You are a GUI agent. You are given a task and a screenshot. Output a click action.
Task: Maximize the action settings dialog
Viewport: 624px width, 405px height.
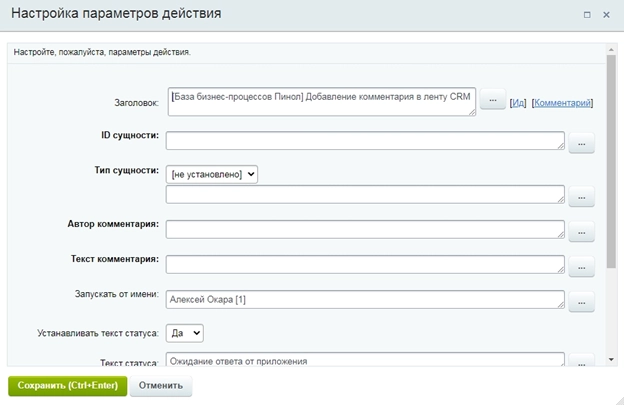[587, 15]
